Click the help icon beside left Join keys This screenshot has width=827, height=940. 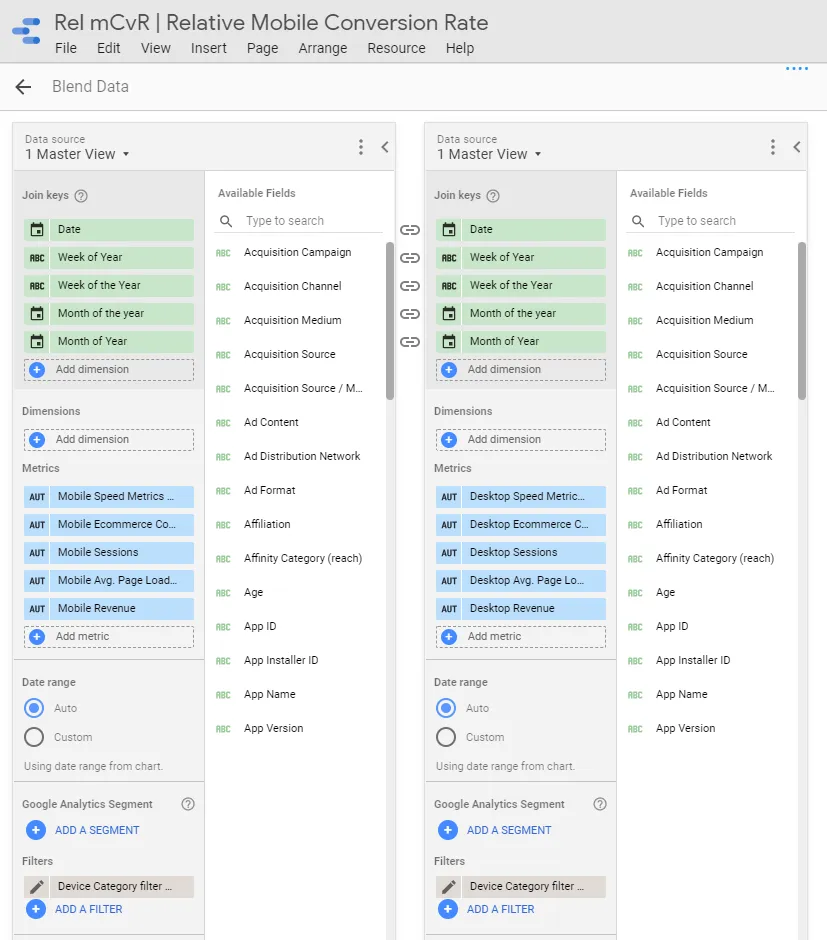tap(81, 196)
